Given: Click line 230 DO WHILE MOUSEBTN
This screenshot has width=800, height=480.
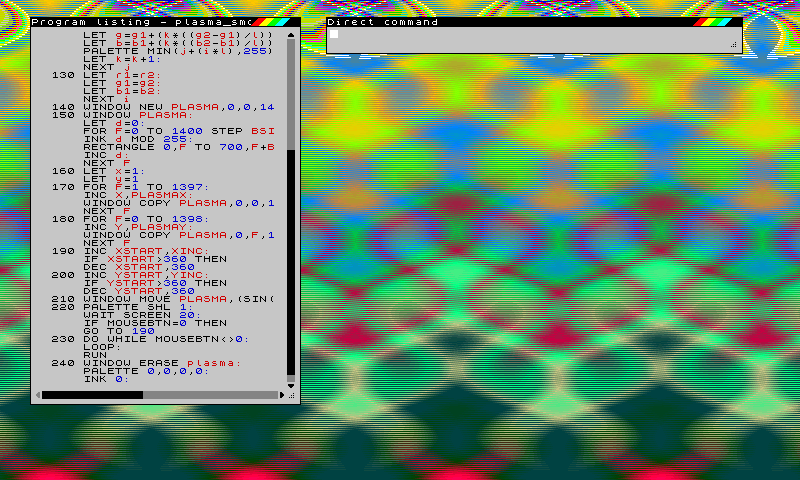Looking at the screenshot, I should [x=150, y=339].
